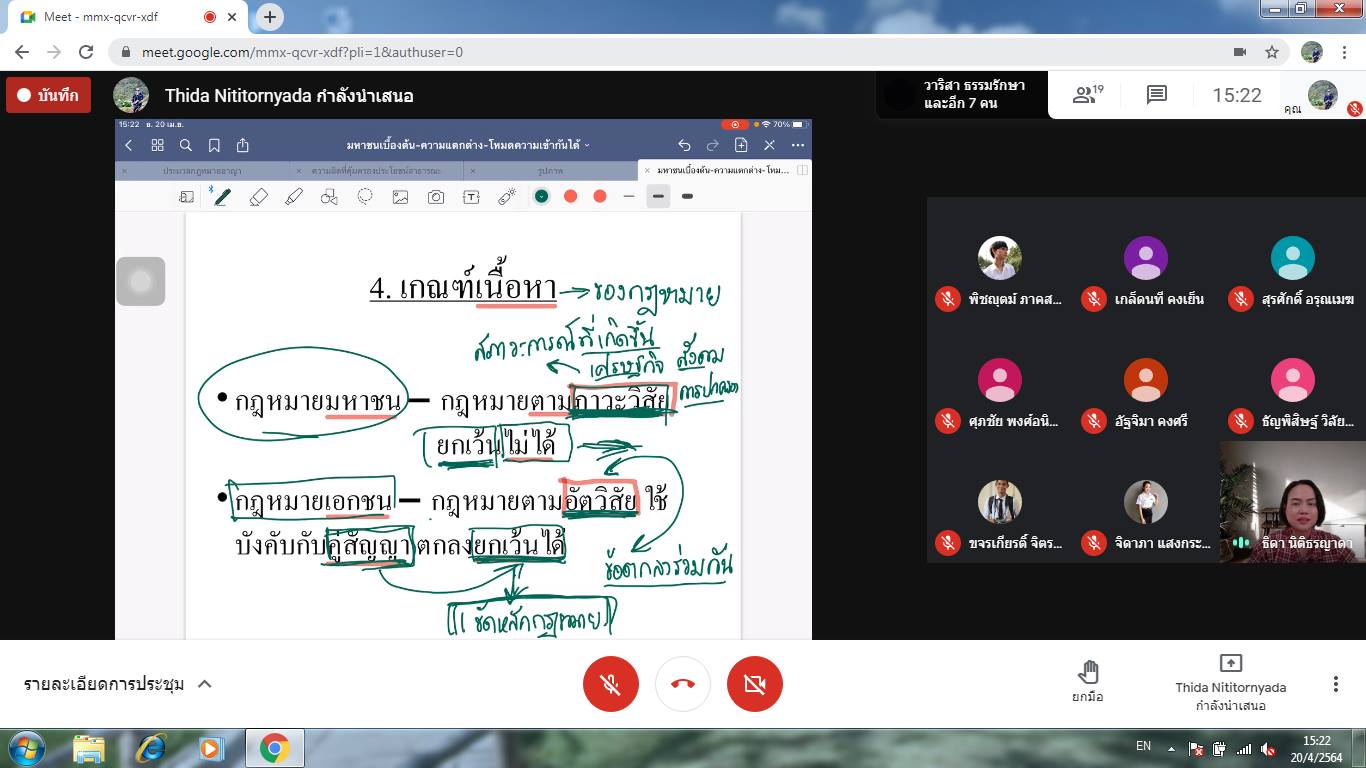The image size is (1366, 768).
Task: Click the camera indicator in address bar
Action: [x=1240, y=52]
